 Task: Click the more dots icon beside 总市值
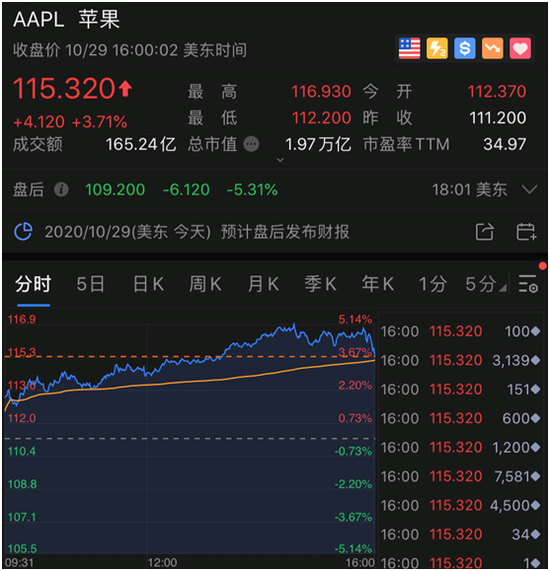pos(251,144)
